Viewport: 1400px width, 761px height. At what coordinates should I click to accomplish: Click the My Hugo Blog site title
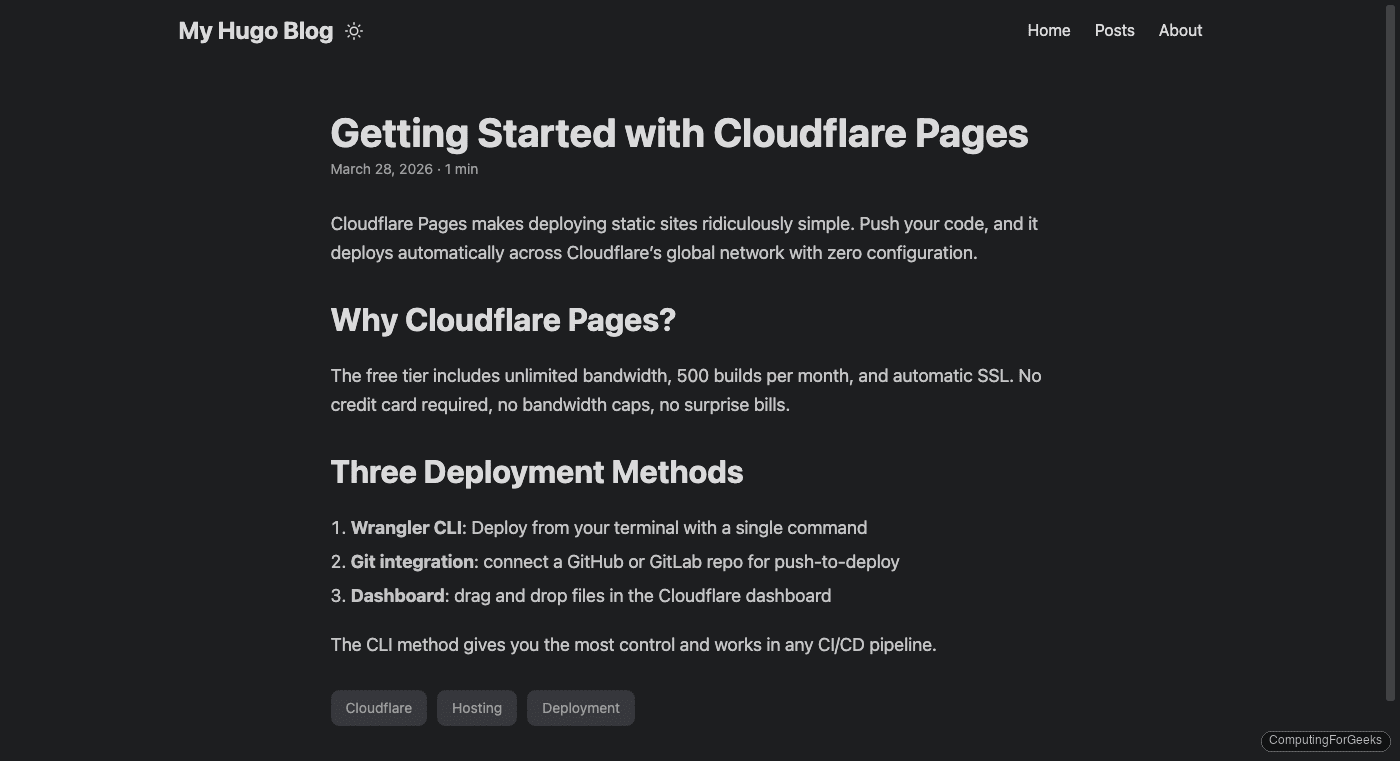(255, 30)
